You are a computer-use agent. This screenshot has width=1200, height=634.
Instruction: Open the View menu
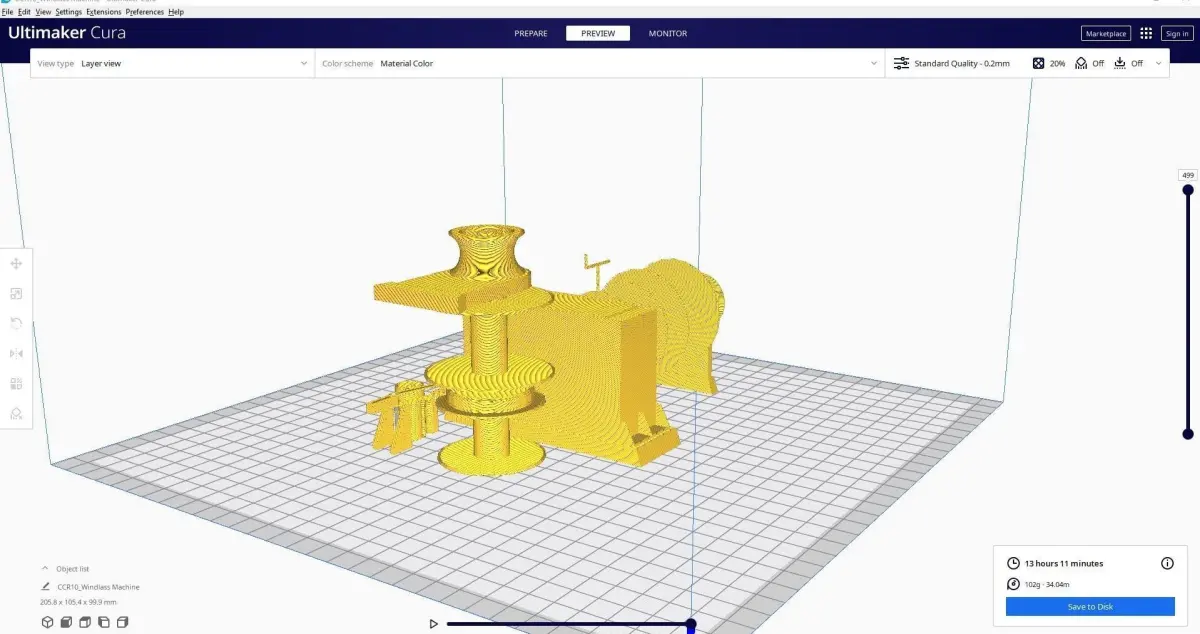(x=43, y=12)
